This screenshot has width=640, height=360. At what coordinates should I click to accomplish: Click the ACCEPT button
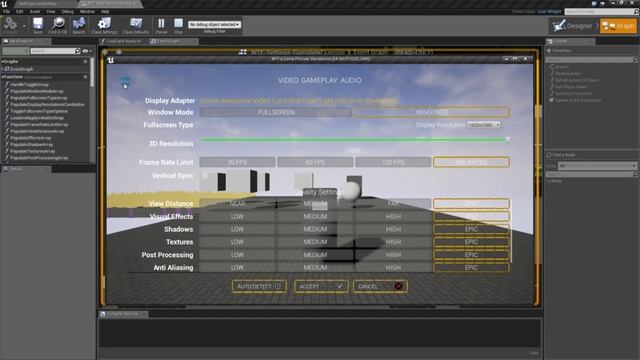pos(321,287)
